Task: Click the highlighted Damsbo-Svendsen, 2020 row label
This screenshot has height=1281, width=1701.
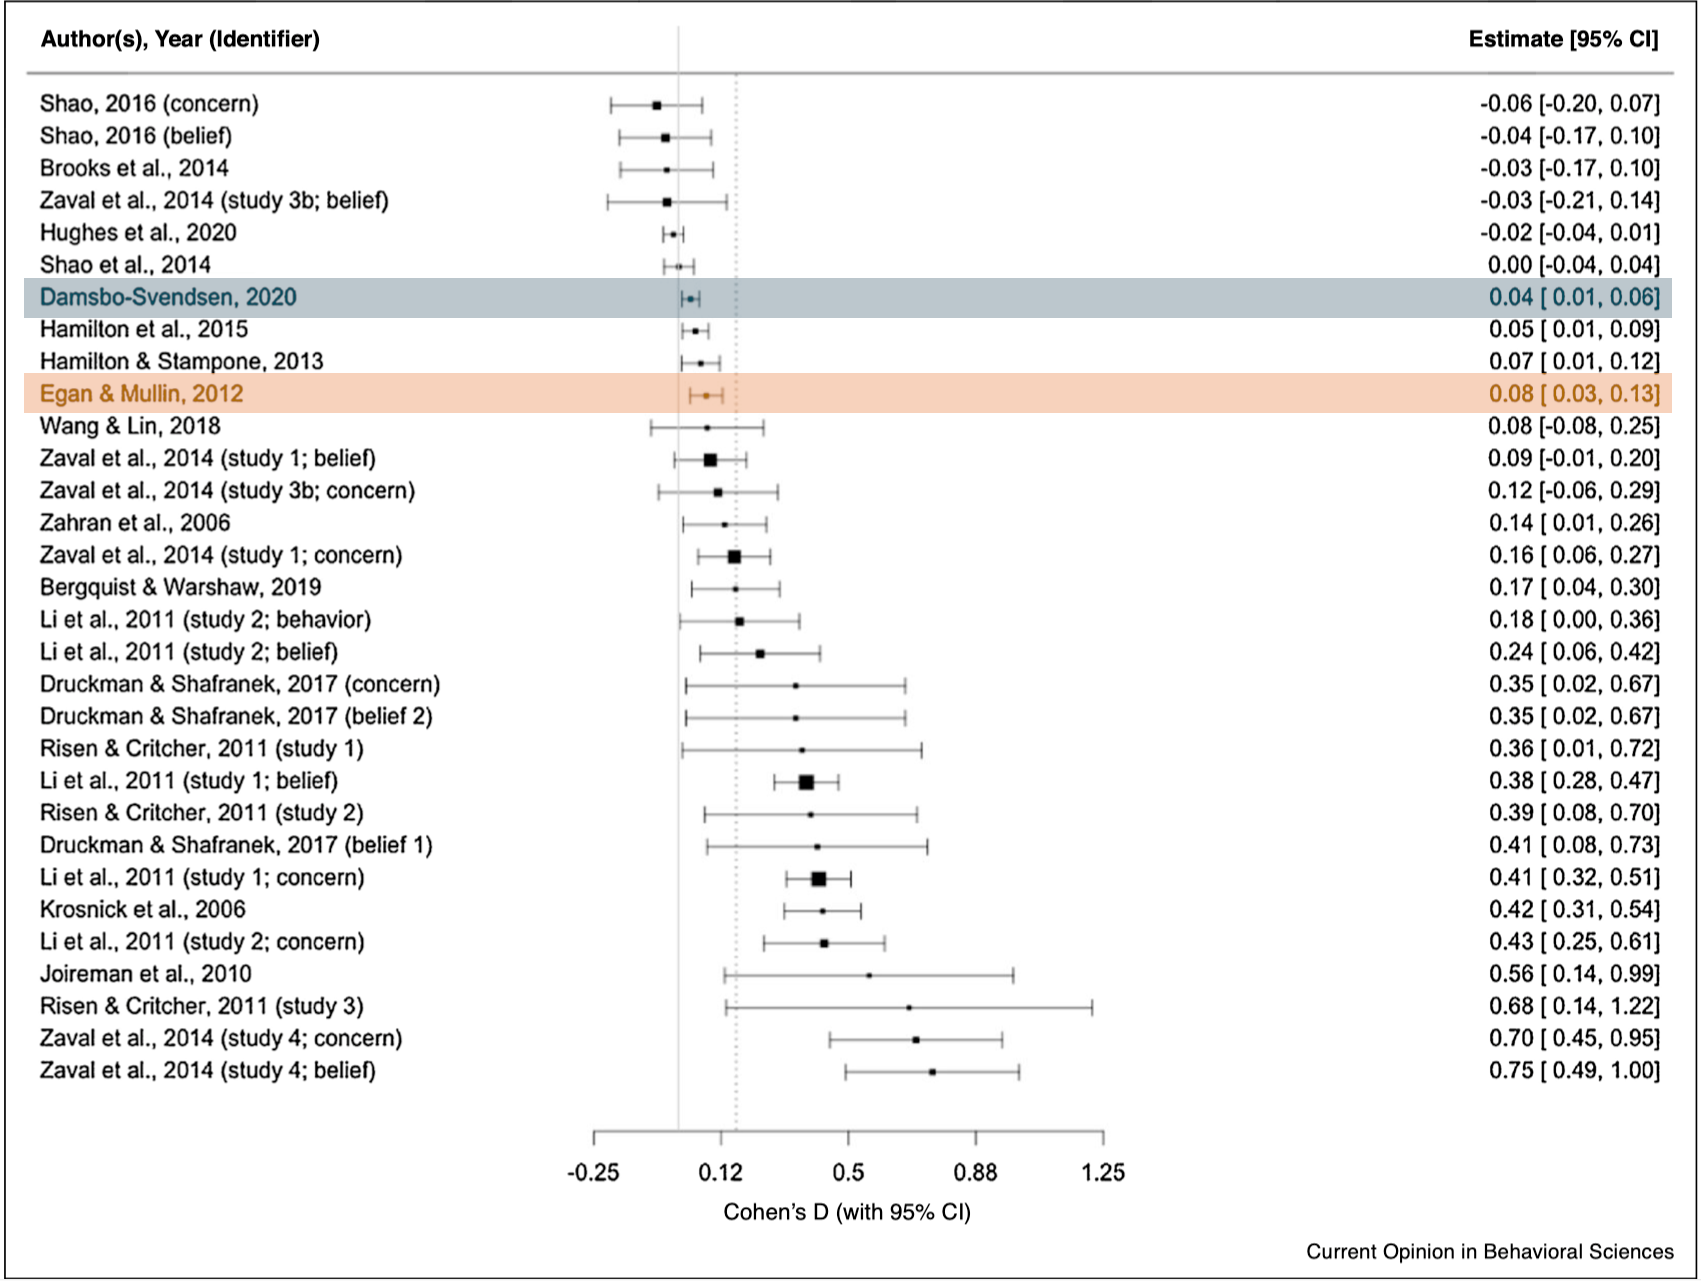Action: pos(168,297)
